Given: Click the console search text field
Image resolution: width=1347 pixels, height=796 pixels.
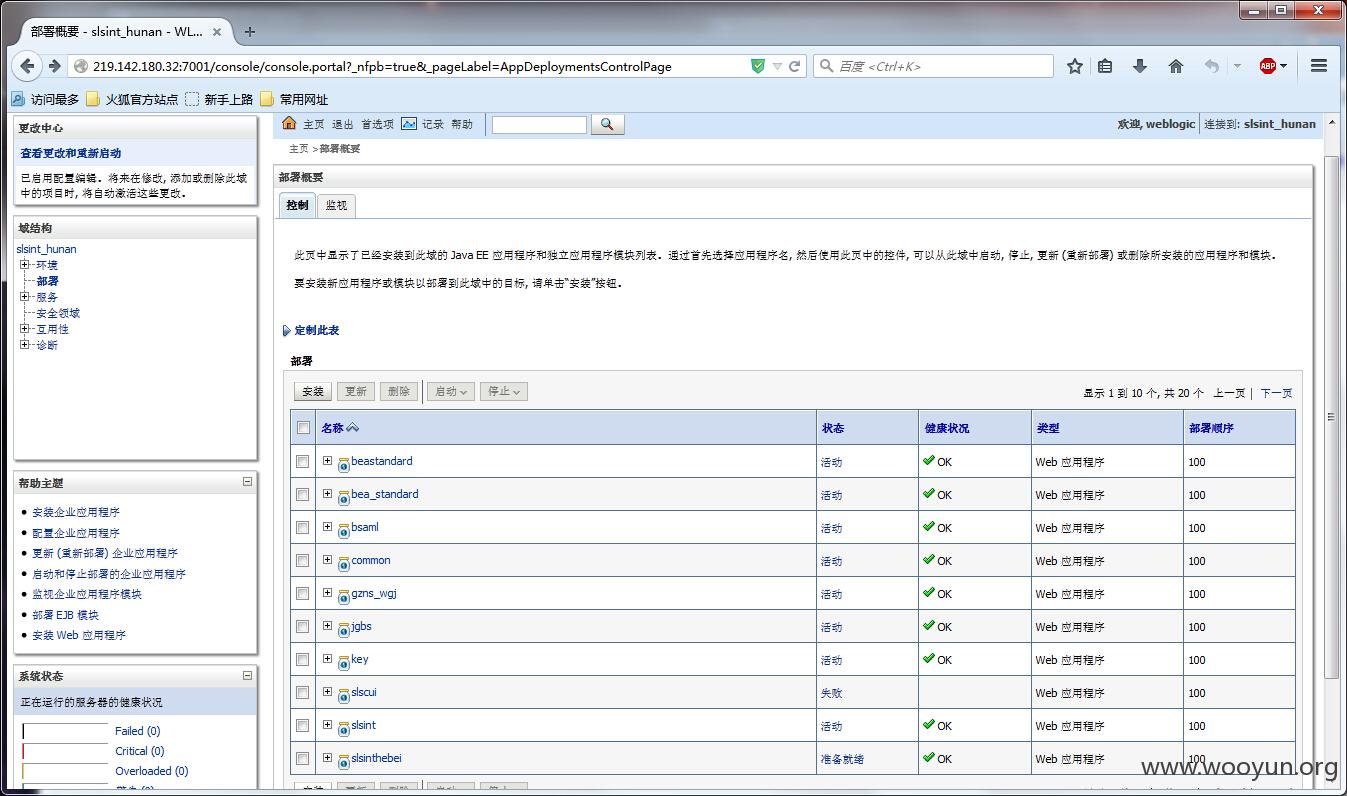Looking at the screenshot, I should [539, 125].
